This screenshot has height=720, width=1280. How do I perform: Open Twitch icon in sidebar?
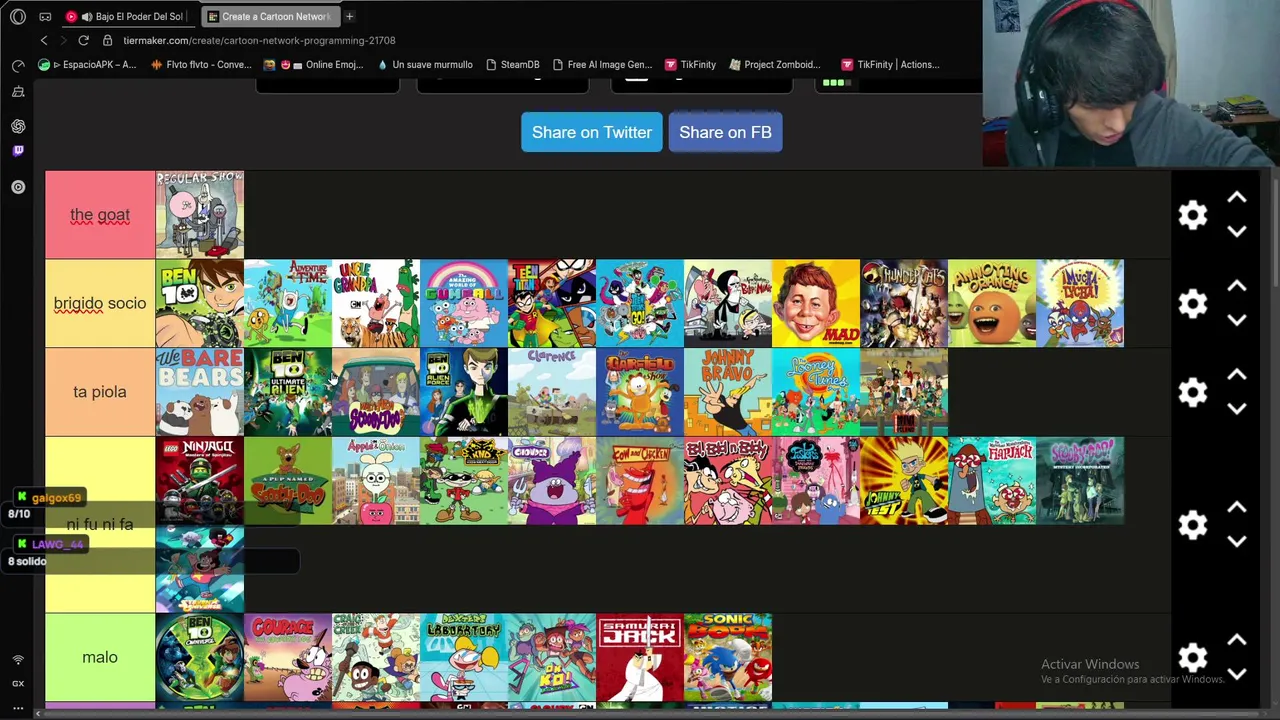pyautogui.click(x=18, y=151)
